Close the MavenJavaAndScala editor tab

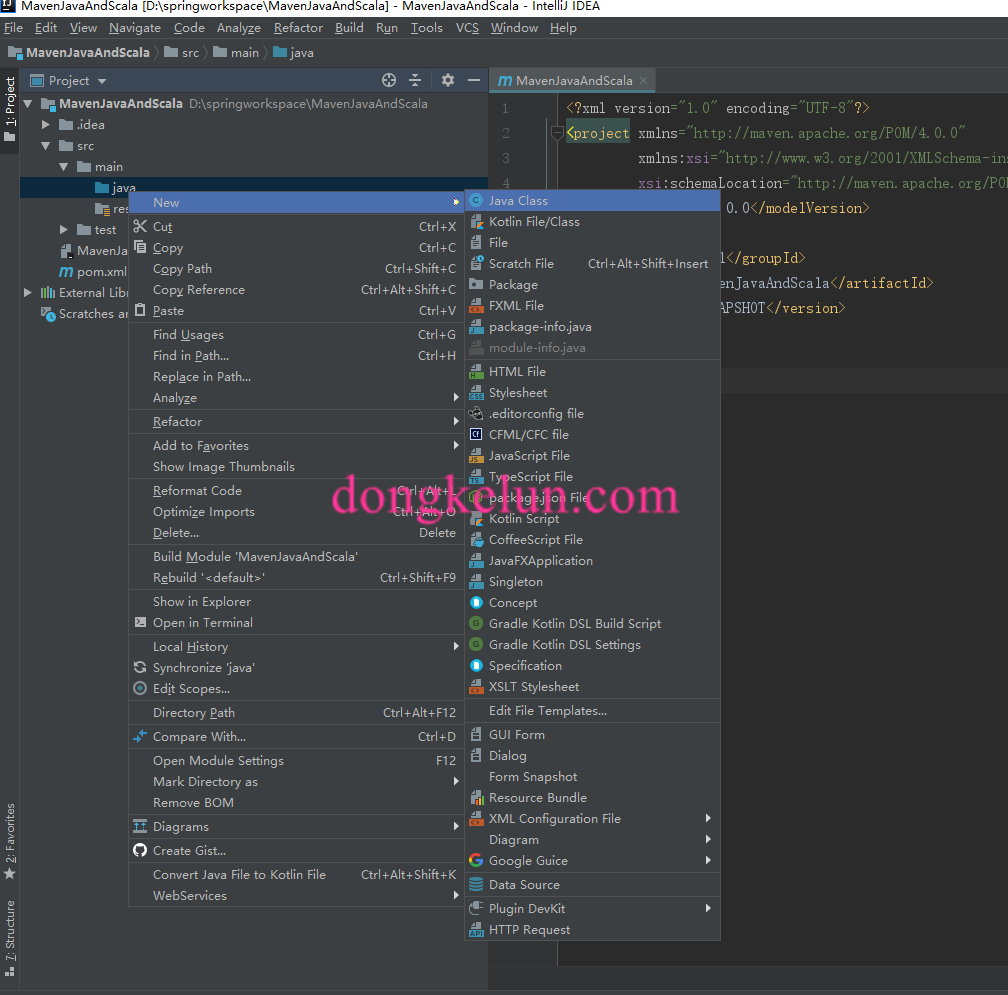point(643,80)
